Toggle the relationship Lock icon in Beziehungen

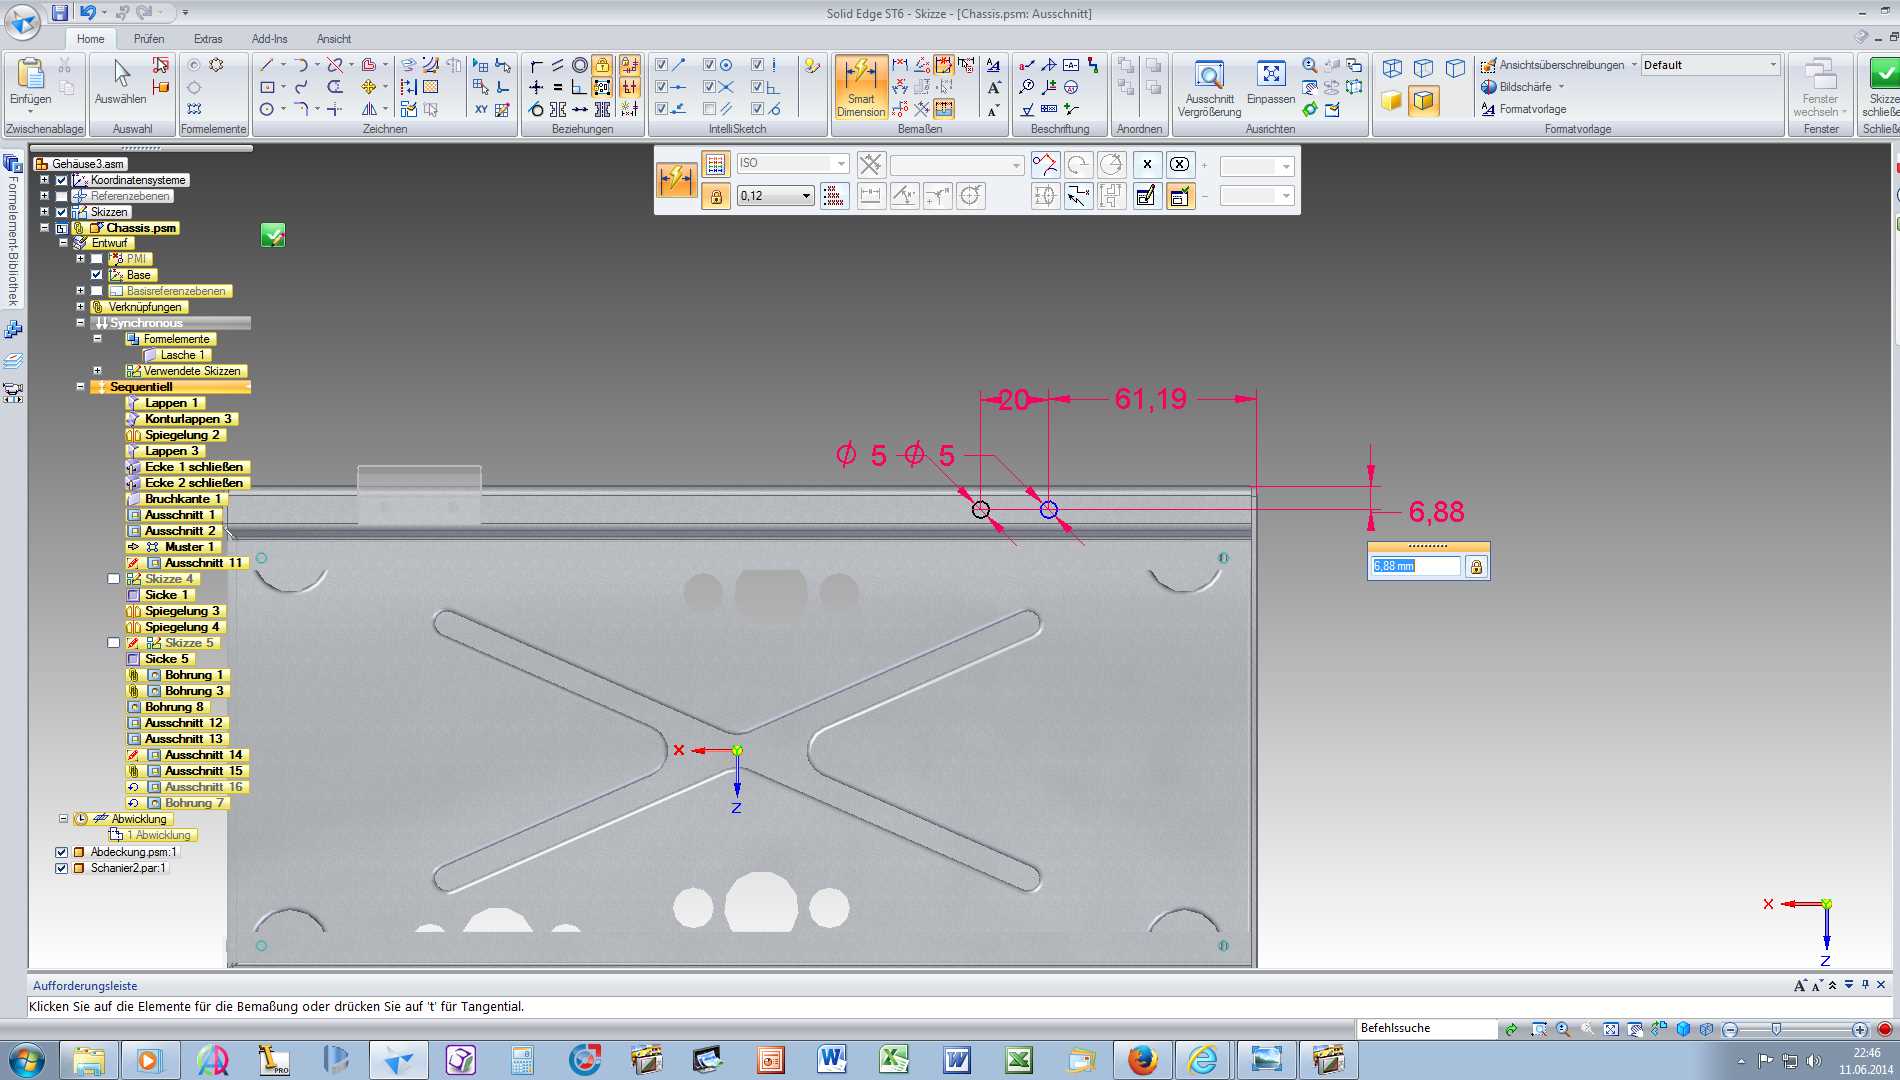click(602, 65)
